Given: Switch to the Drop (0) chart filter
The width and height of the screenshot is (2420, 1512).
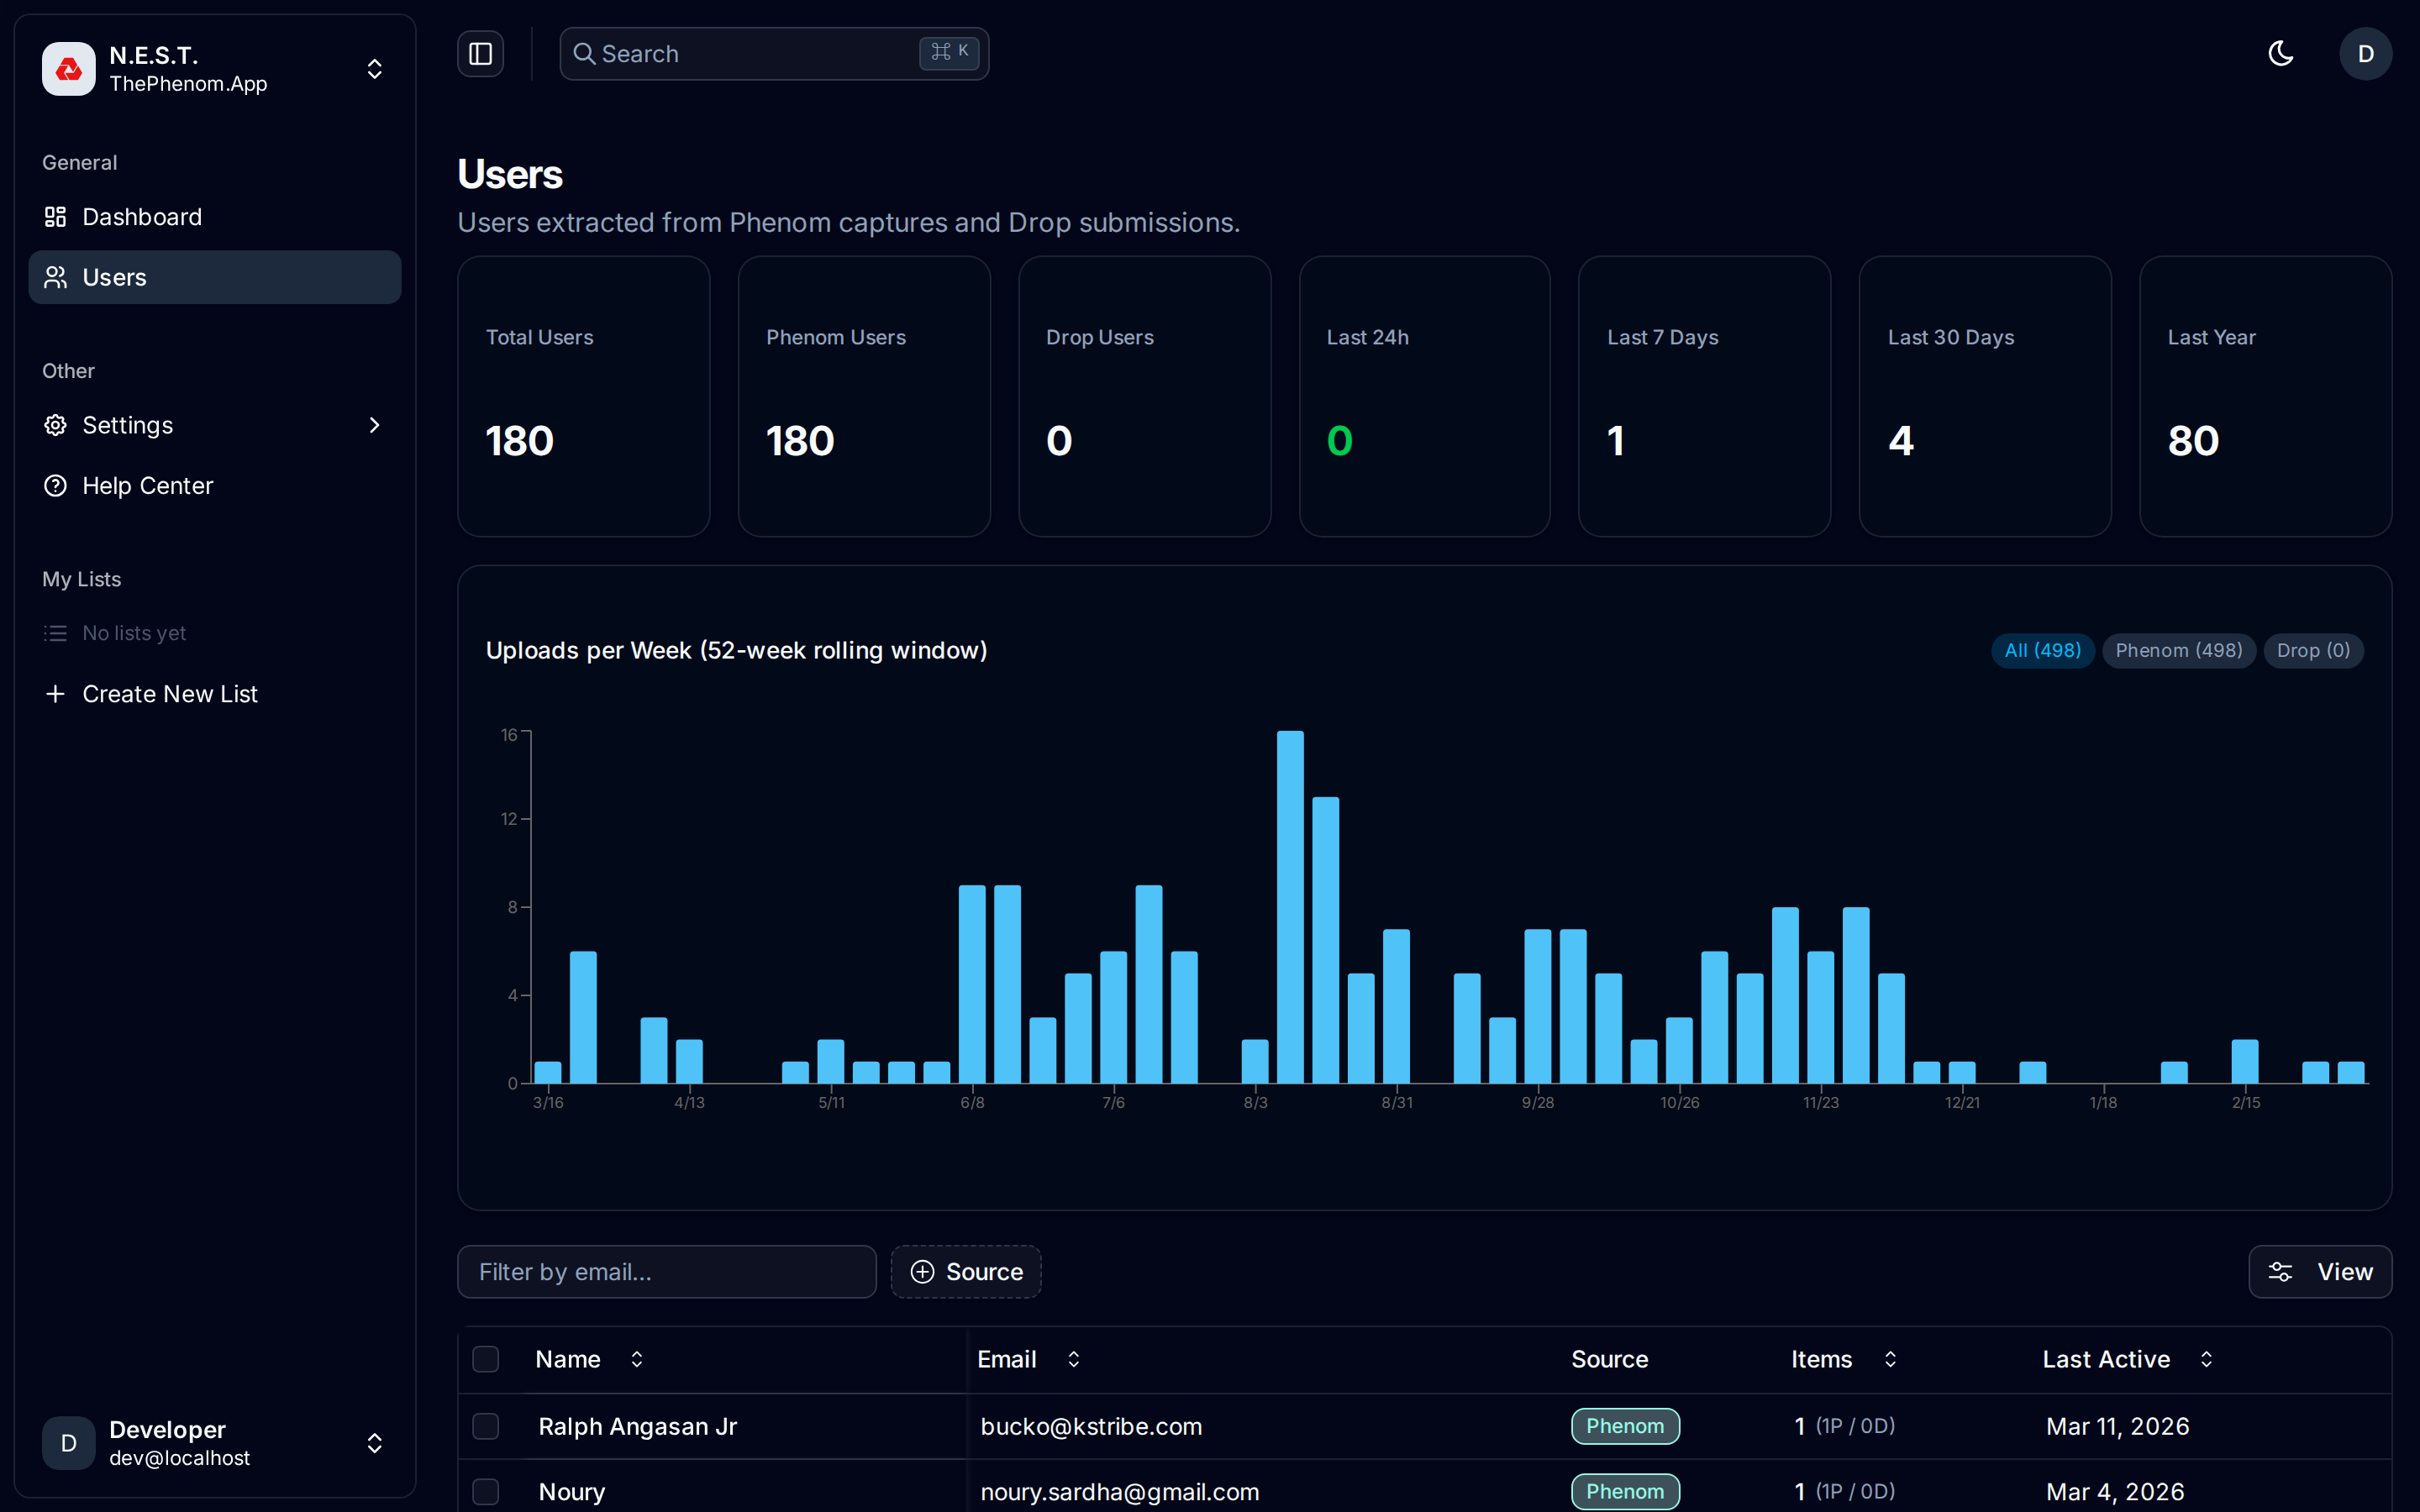Looking at the screenshot, I should pyautogui.click(x=2313, y=650).
